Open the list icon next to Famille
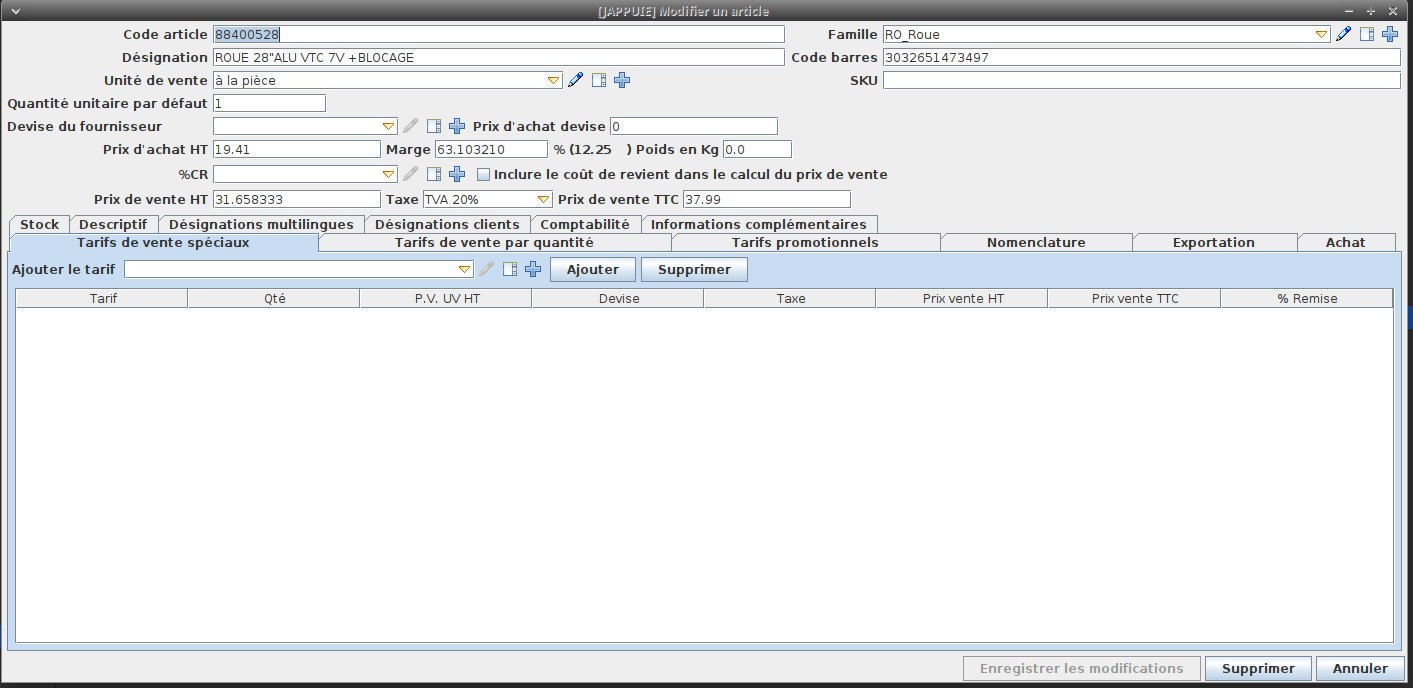This screenshot has height=688, width=1413. pos(1367,35)
